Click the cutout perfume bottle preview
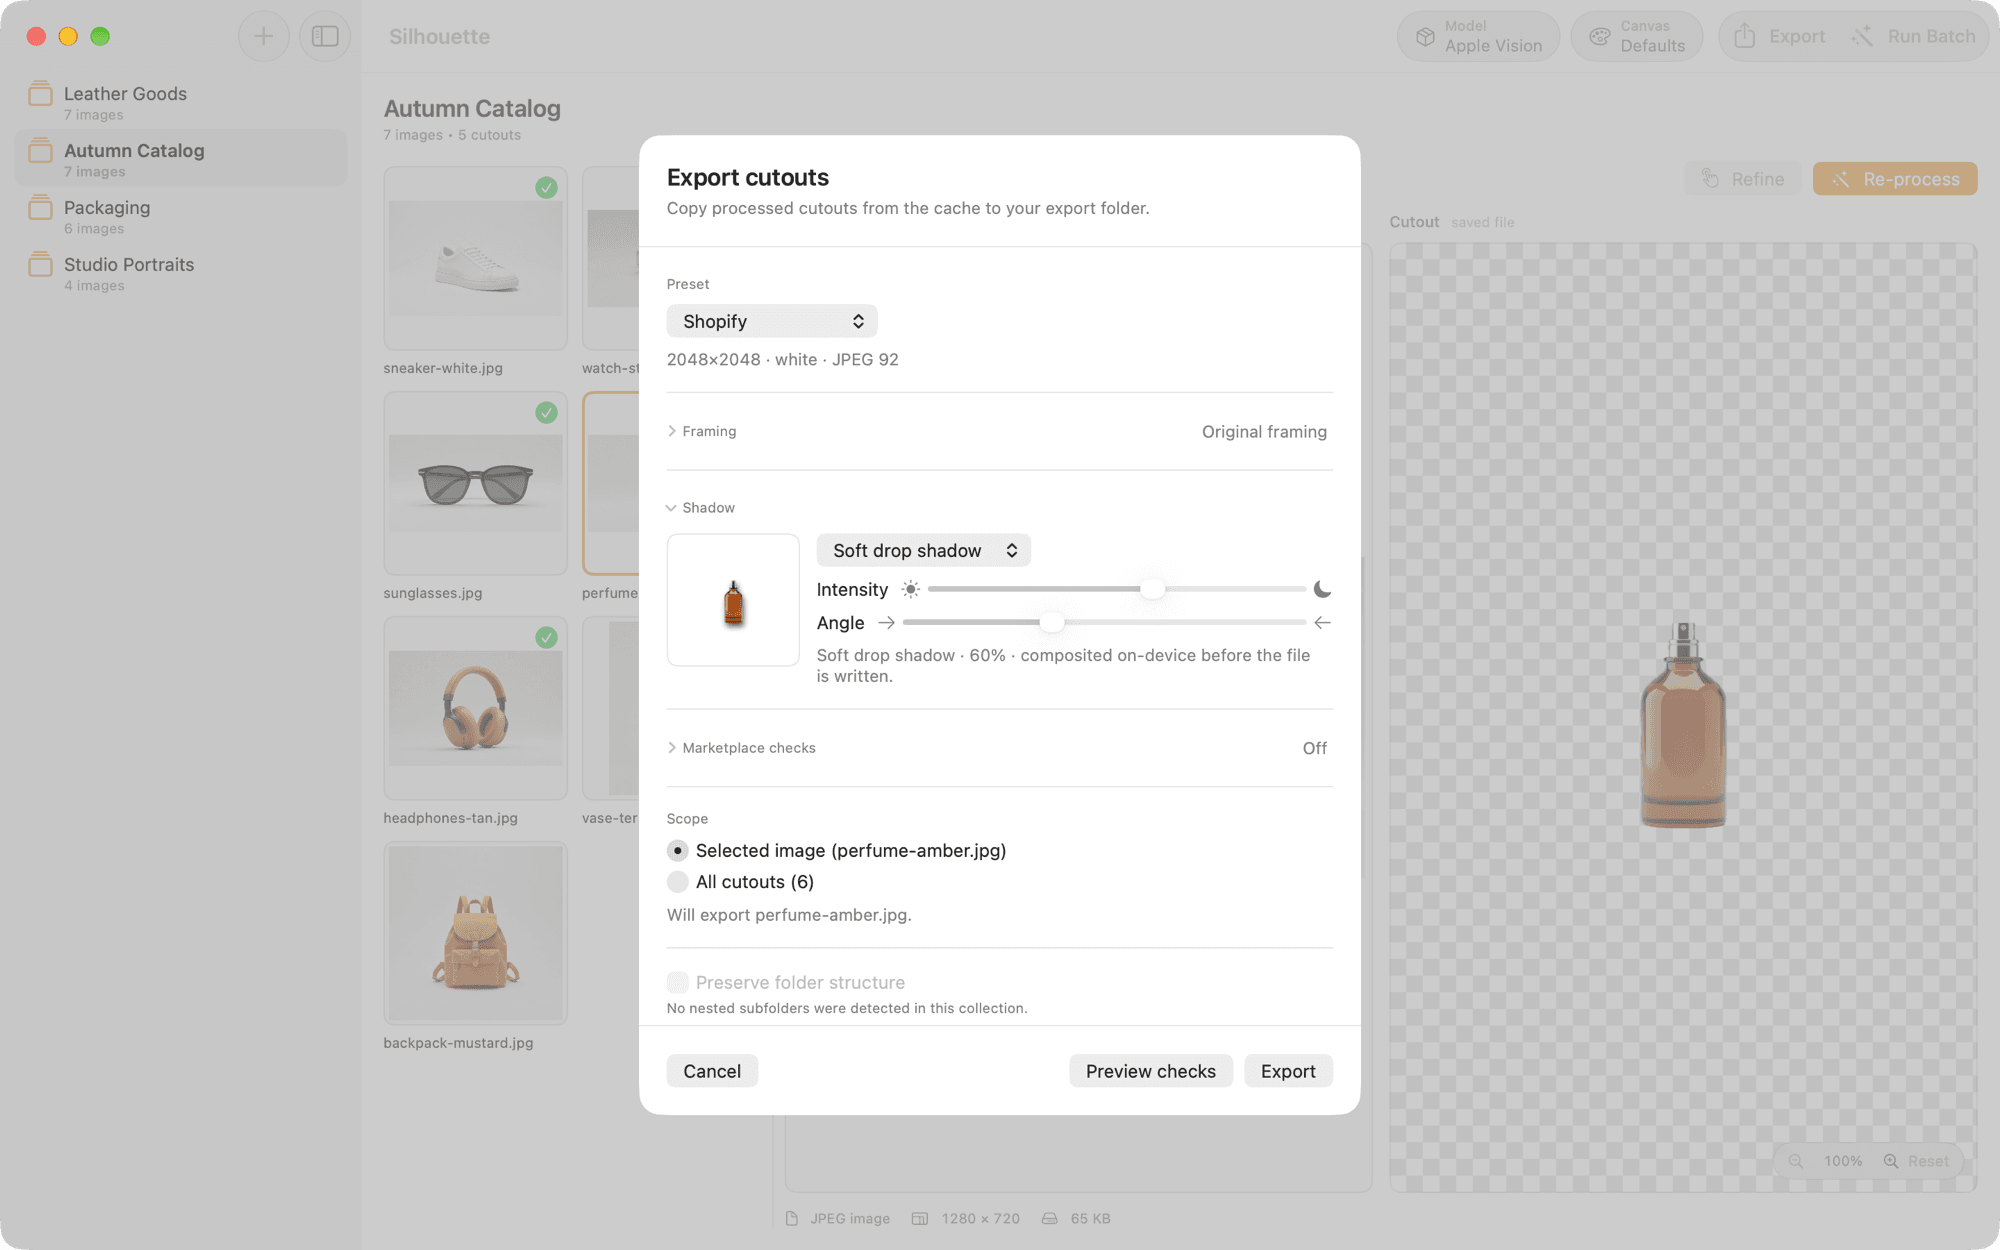This screenshot has width=2000, height=1250. tap(1683, 725)
